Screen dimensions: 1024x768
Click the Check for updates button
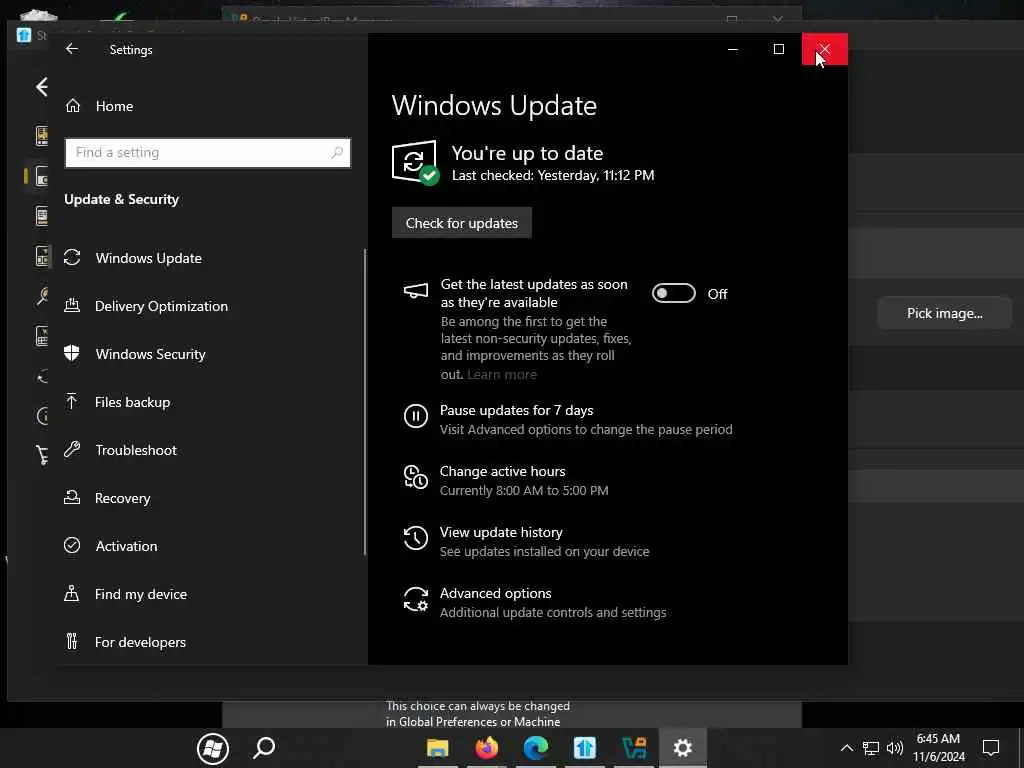coord(462,223)
